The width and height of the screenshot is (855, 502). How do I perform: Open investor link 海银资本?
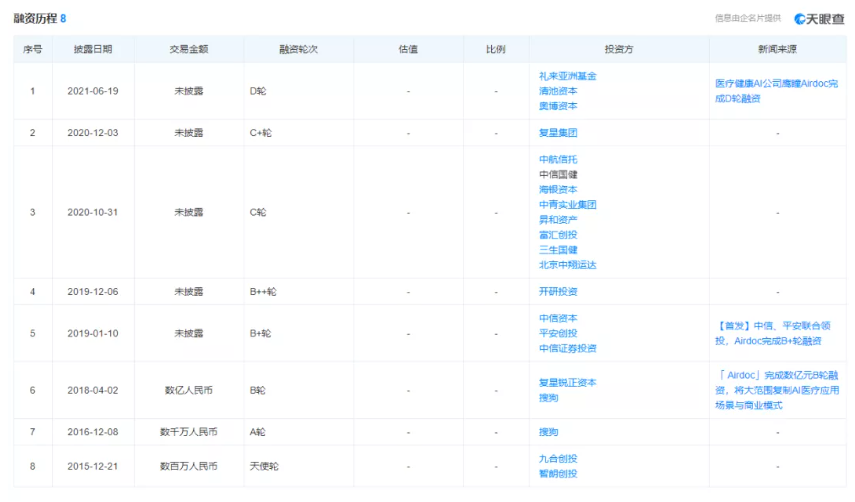point(558,190)
